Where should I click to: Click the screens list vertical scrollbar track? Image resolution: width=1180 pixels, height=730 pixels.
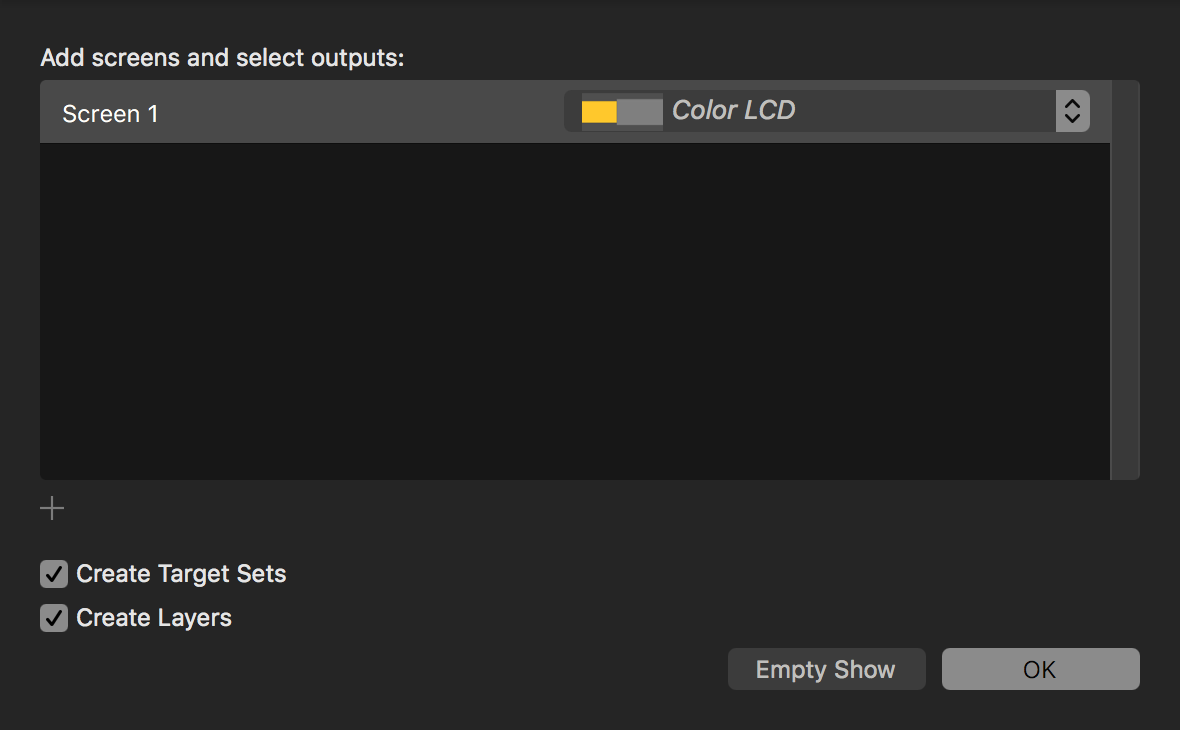(1125, 280)
